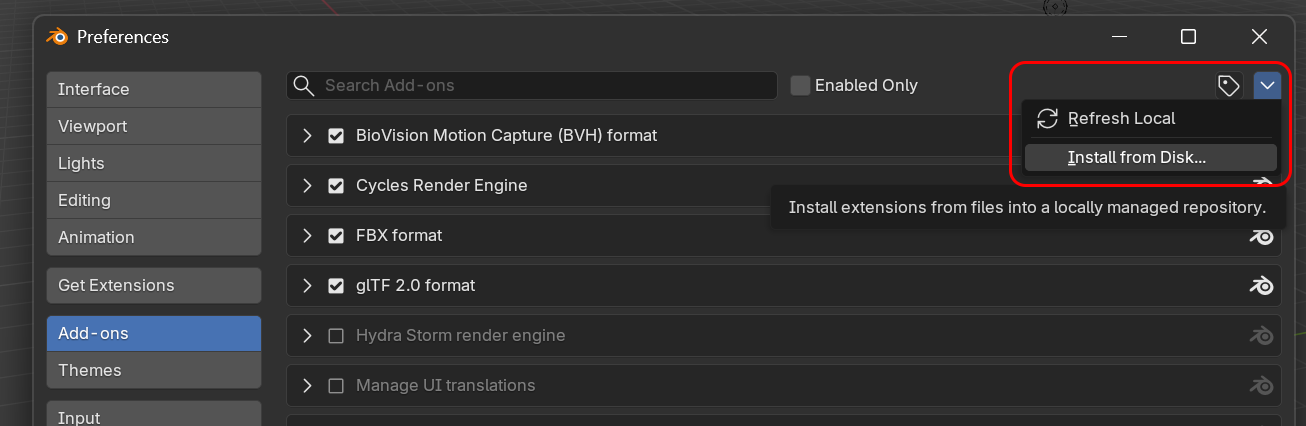Expand the Cycles Render Engine entry
Image resolution: width=1306 pixels, height=426 pixels.
tap(308, 186)
